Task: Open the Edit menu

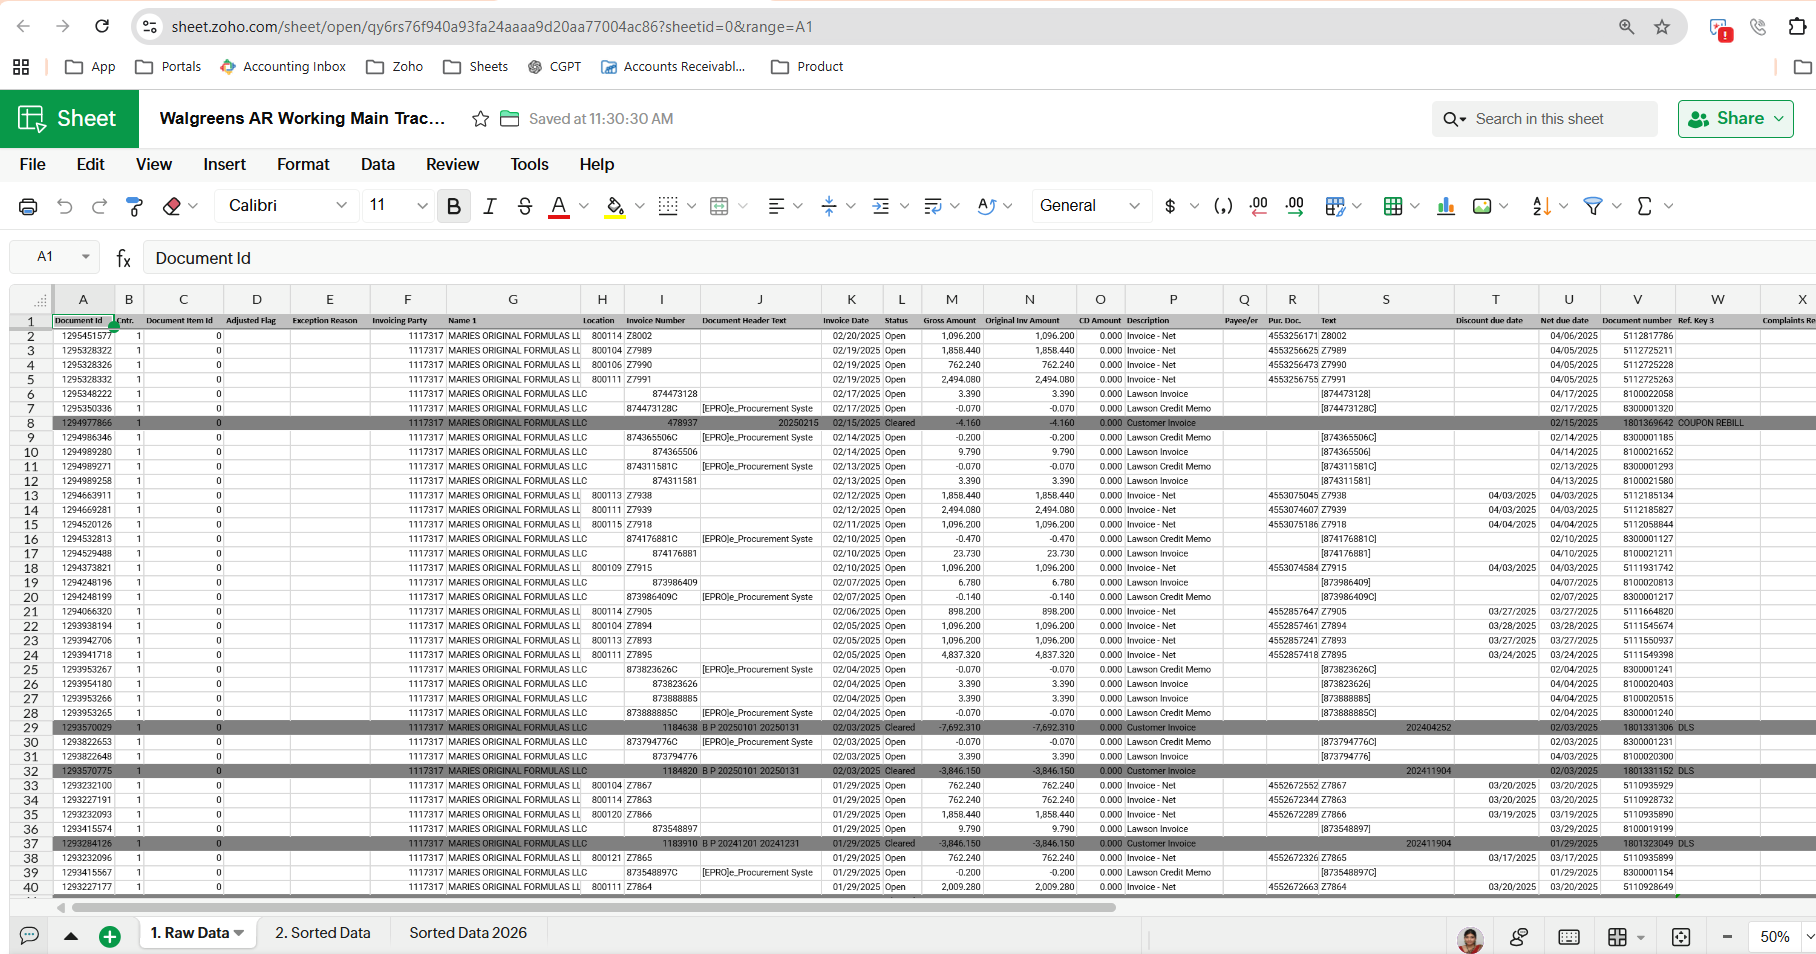Action: (90, 165)
